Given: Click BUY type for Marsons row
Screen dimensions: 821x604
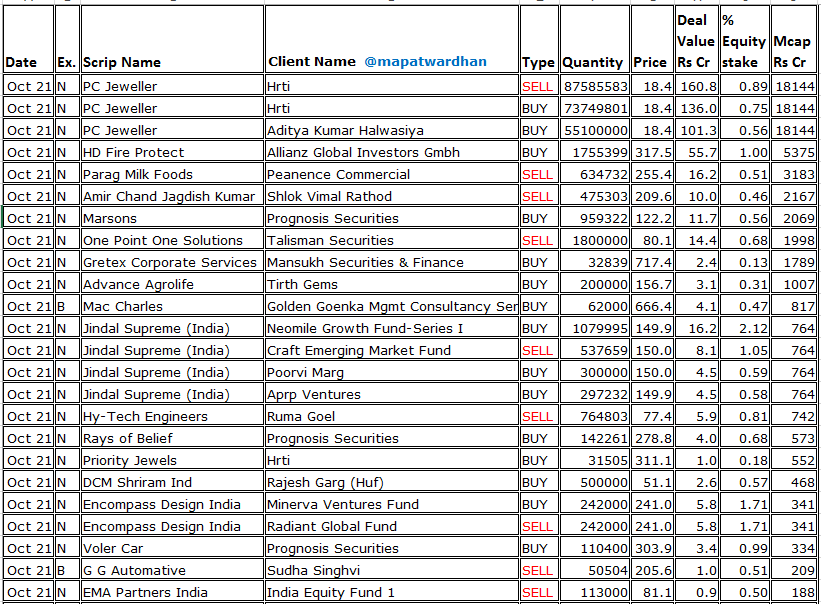Looking at the screenshot, I should click(x=539, y=218).
